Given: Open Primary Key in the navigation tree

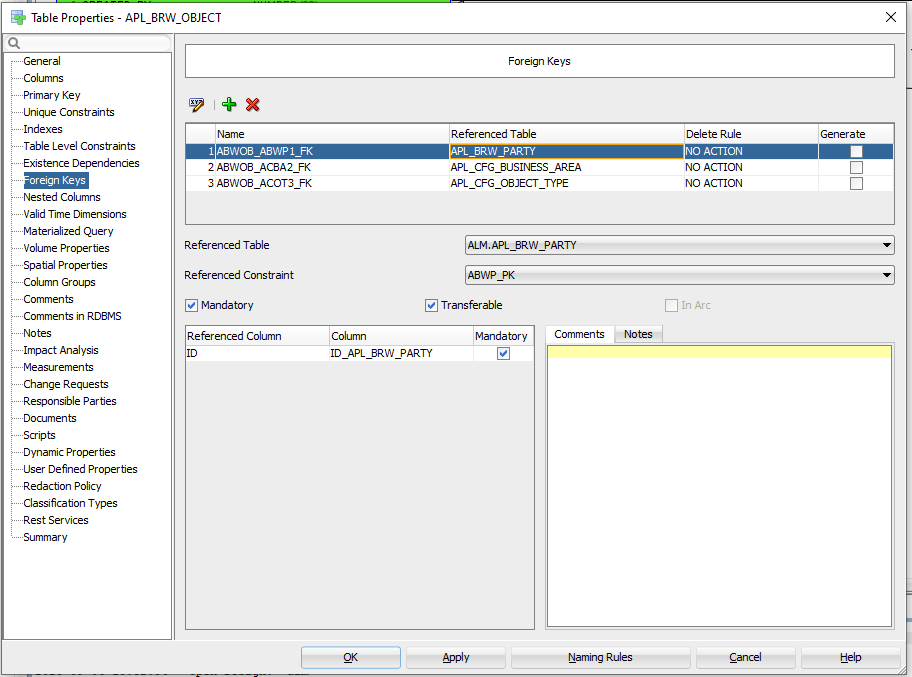Looking at the screenshot, I should point(52,95).
